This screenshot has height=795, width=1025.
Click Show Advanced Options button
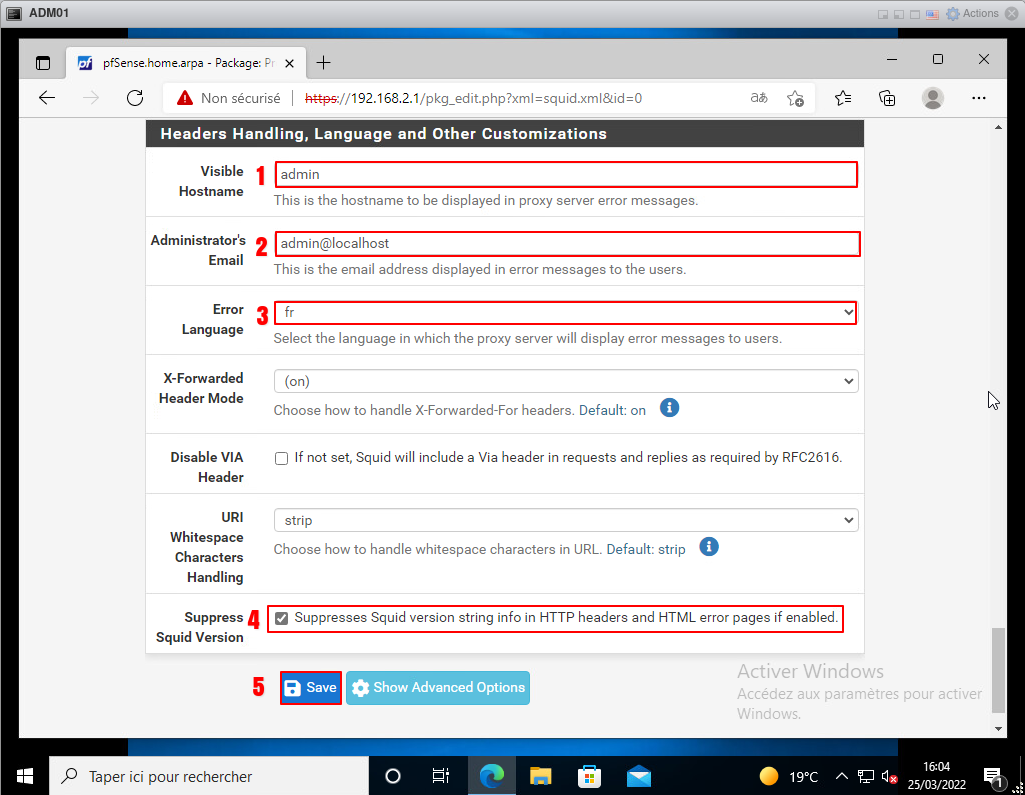[438, 688]
